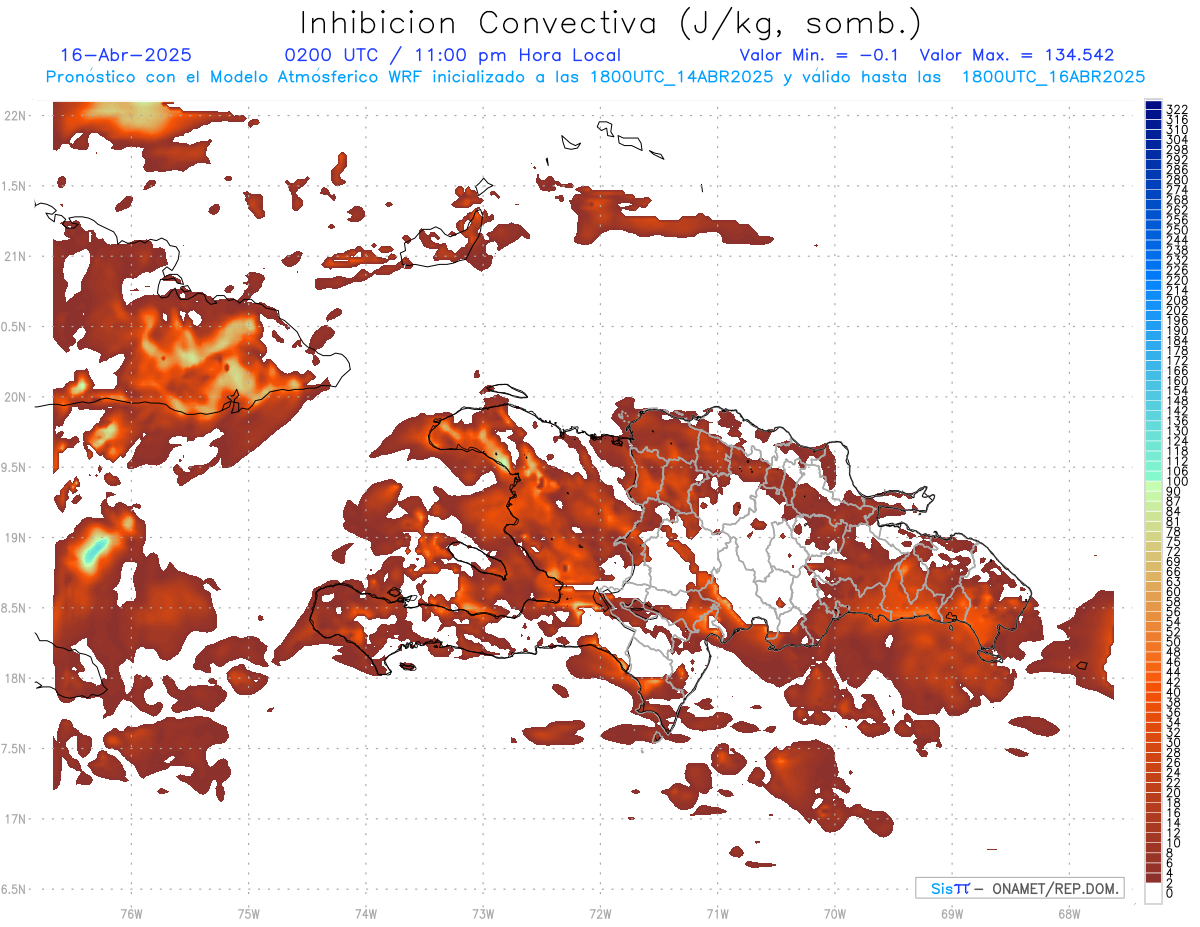Click the darkest blue color bar swatch at 322
The width and height of the screenshot is (1200, 927).
click(x=1154, y=105)
